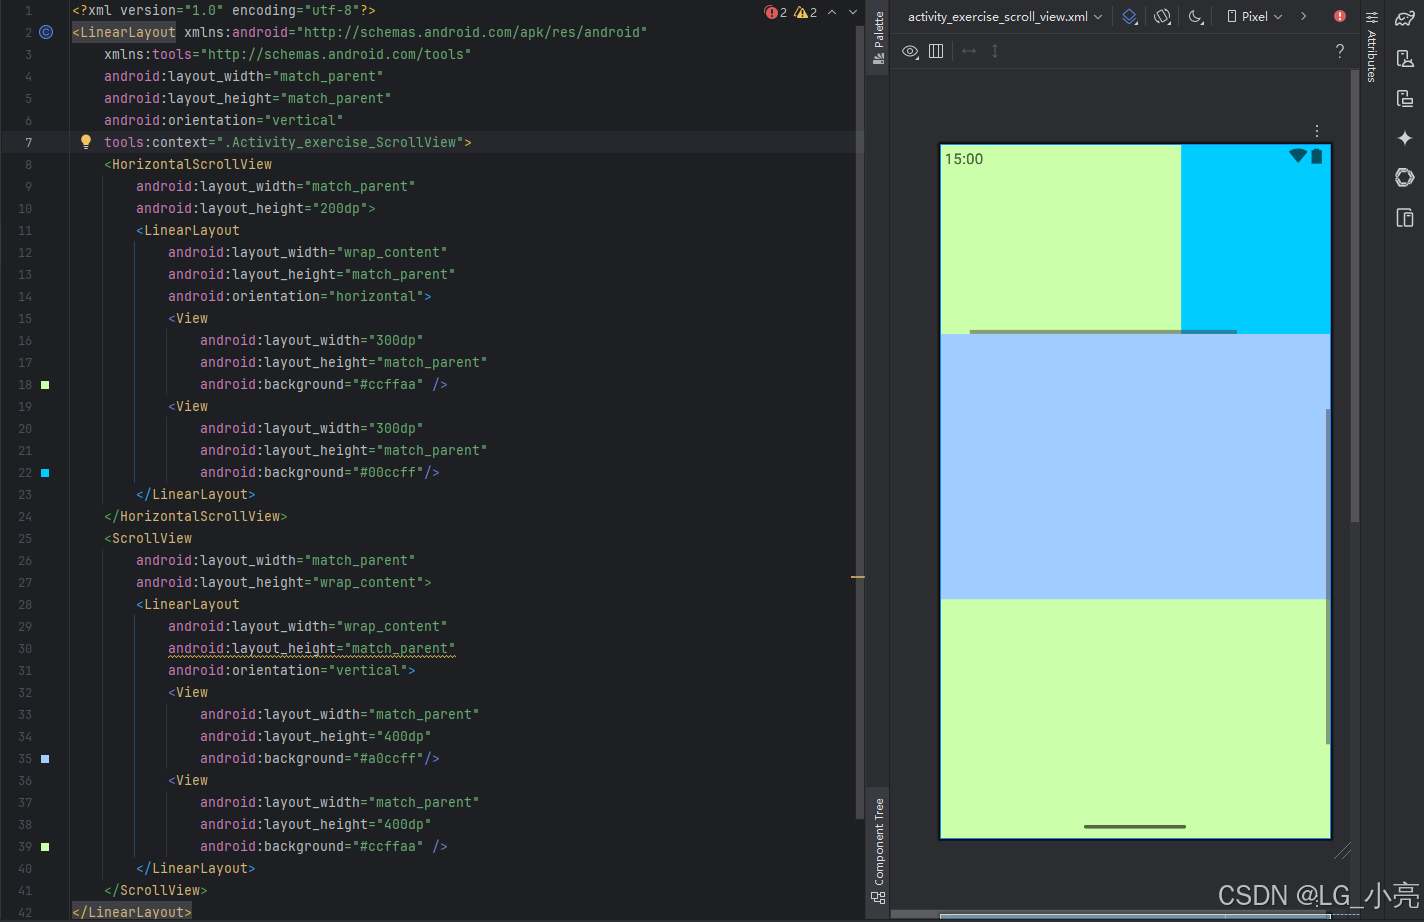This screenshot has height=922, width=1424.
Task: Click the underlined layout_height on line 30
Action: [312, 648]
